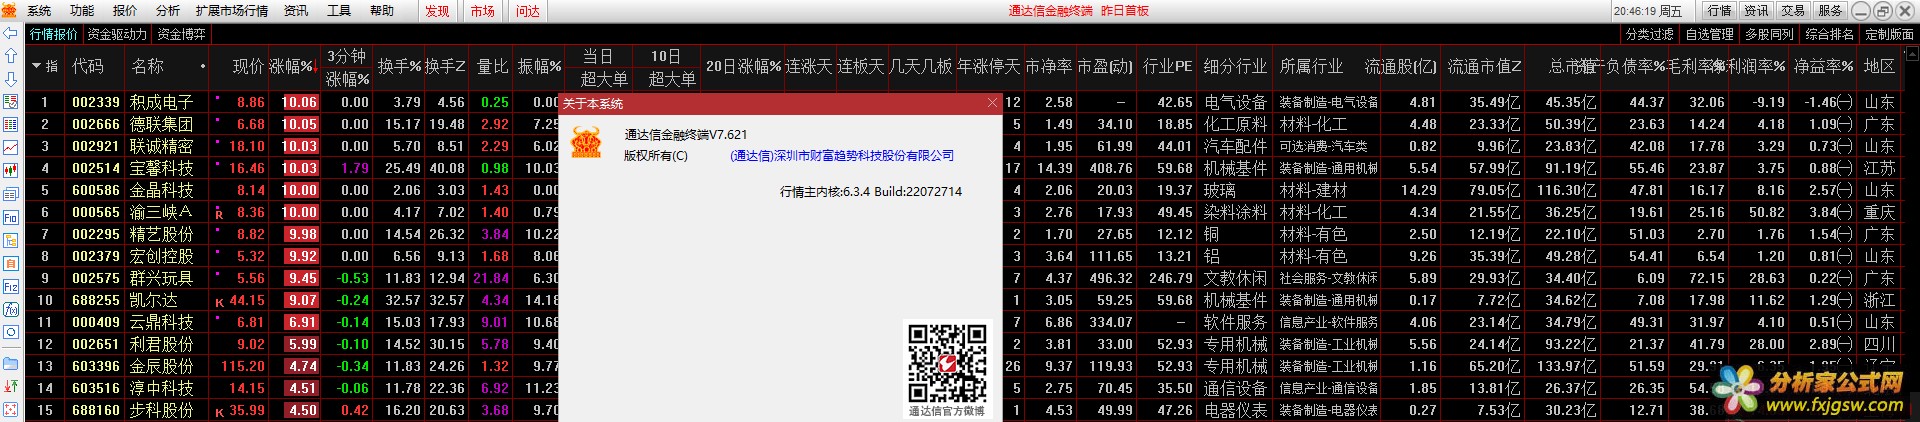The width and height of the screenshot is (1920, 422).
Task: Click the 自选管理 button
Action: coord(1710,34)
